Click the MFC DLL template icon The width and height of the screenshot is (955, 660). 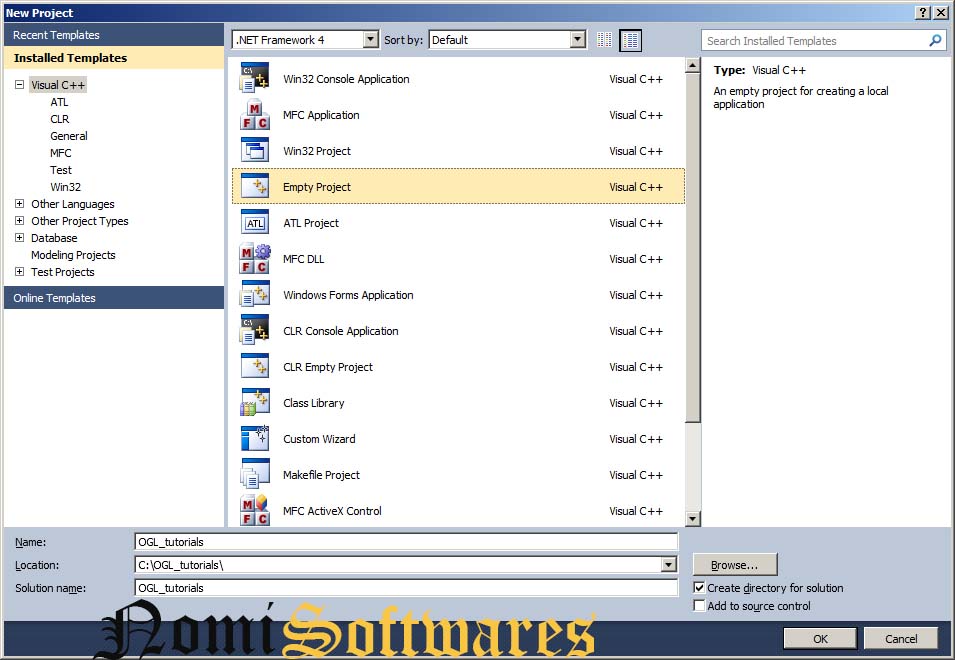255,258
